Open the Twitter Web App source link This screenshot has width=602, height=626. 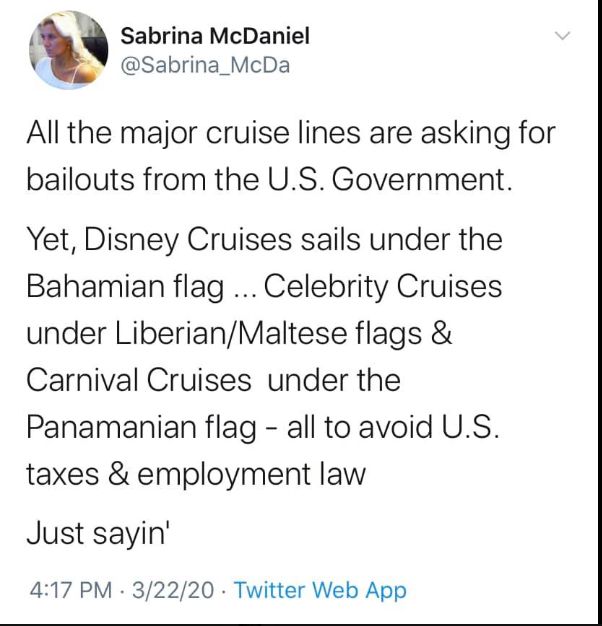tap(320, 590)
